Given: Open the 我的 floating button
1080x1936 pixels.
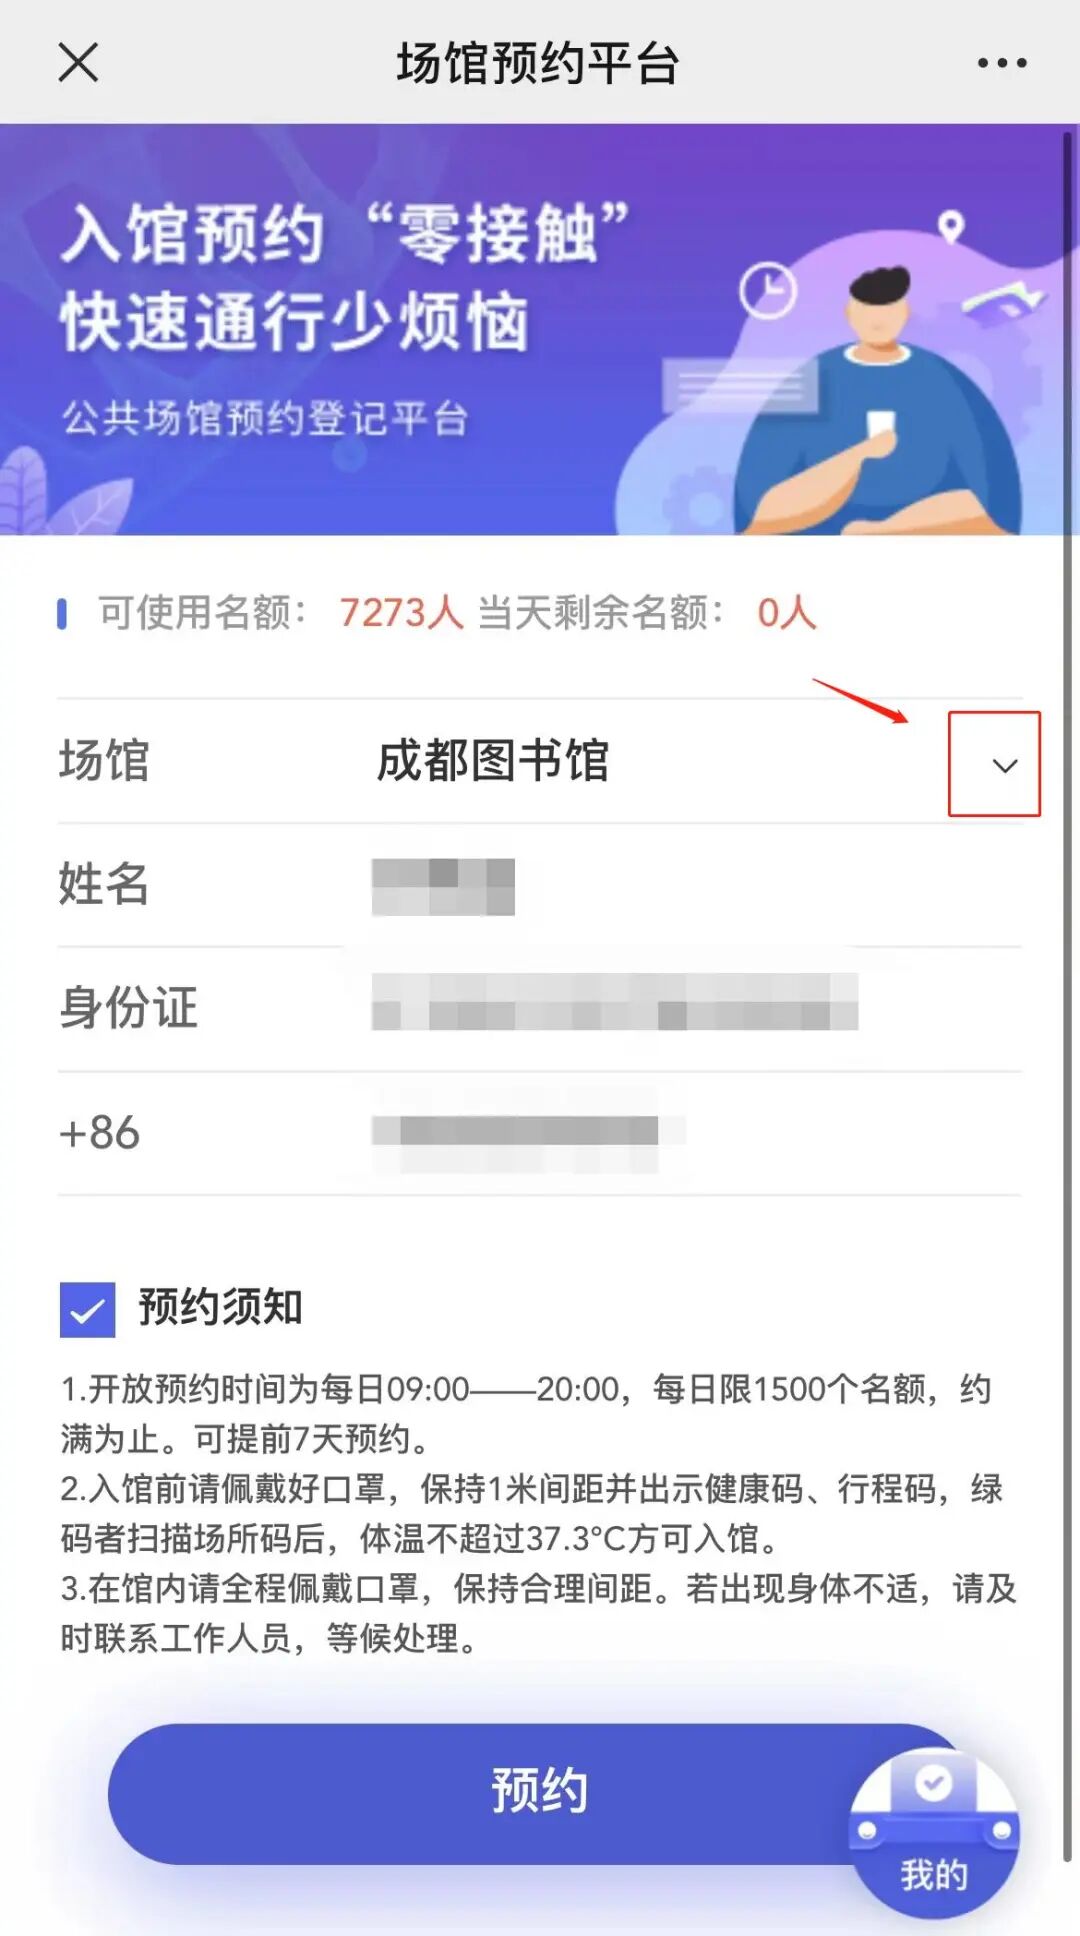Looking at the screenshot, I should pyautogui.click(x=934, y=1834).
